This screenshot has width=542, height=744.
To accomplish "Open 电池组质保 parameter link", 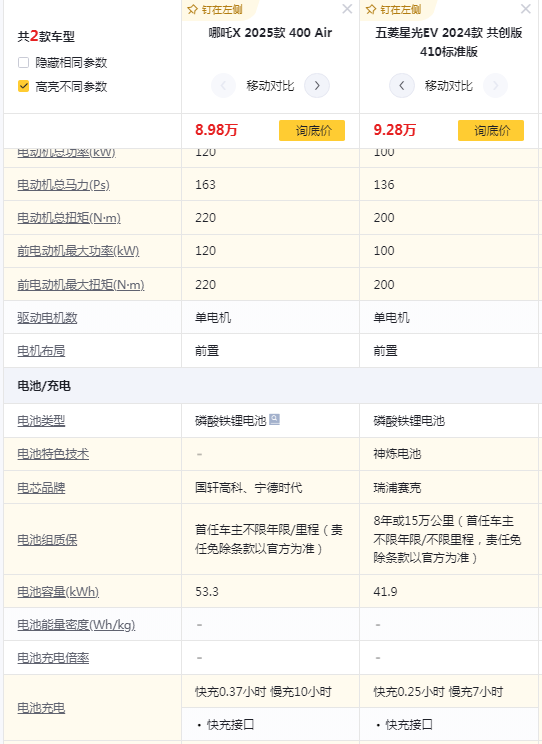I will (x=47, y=540).
